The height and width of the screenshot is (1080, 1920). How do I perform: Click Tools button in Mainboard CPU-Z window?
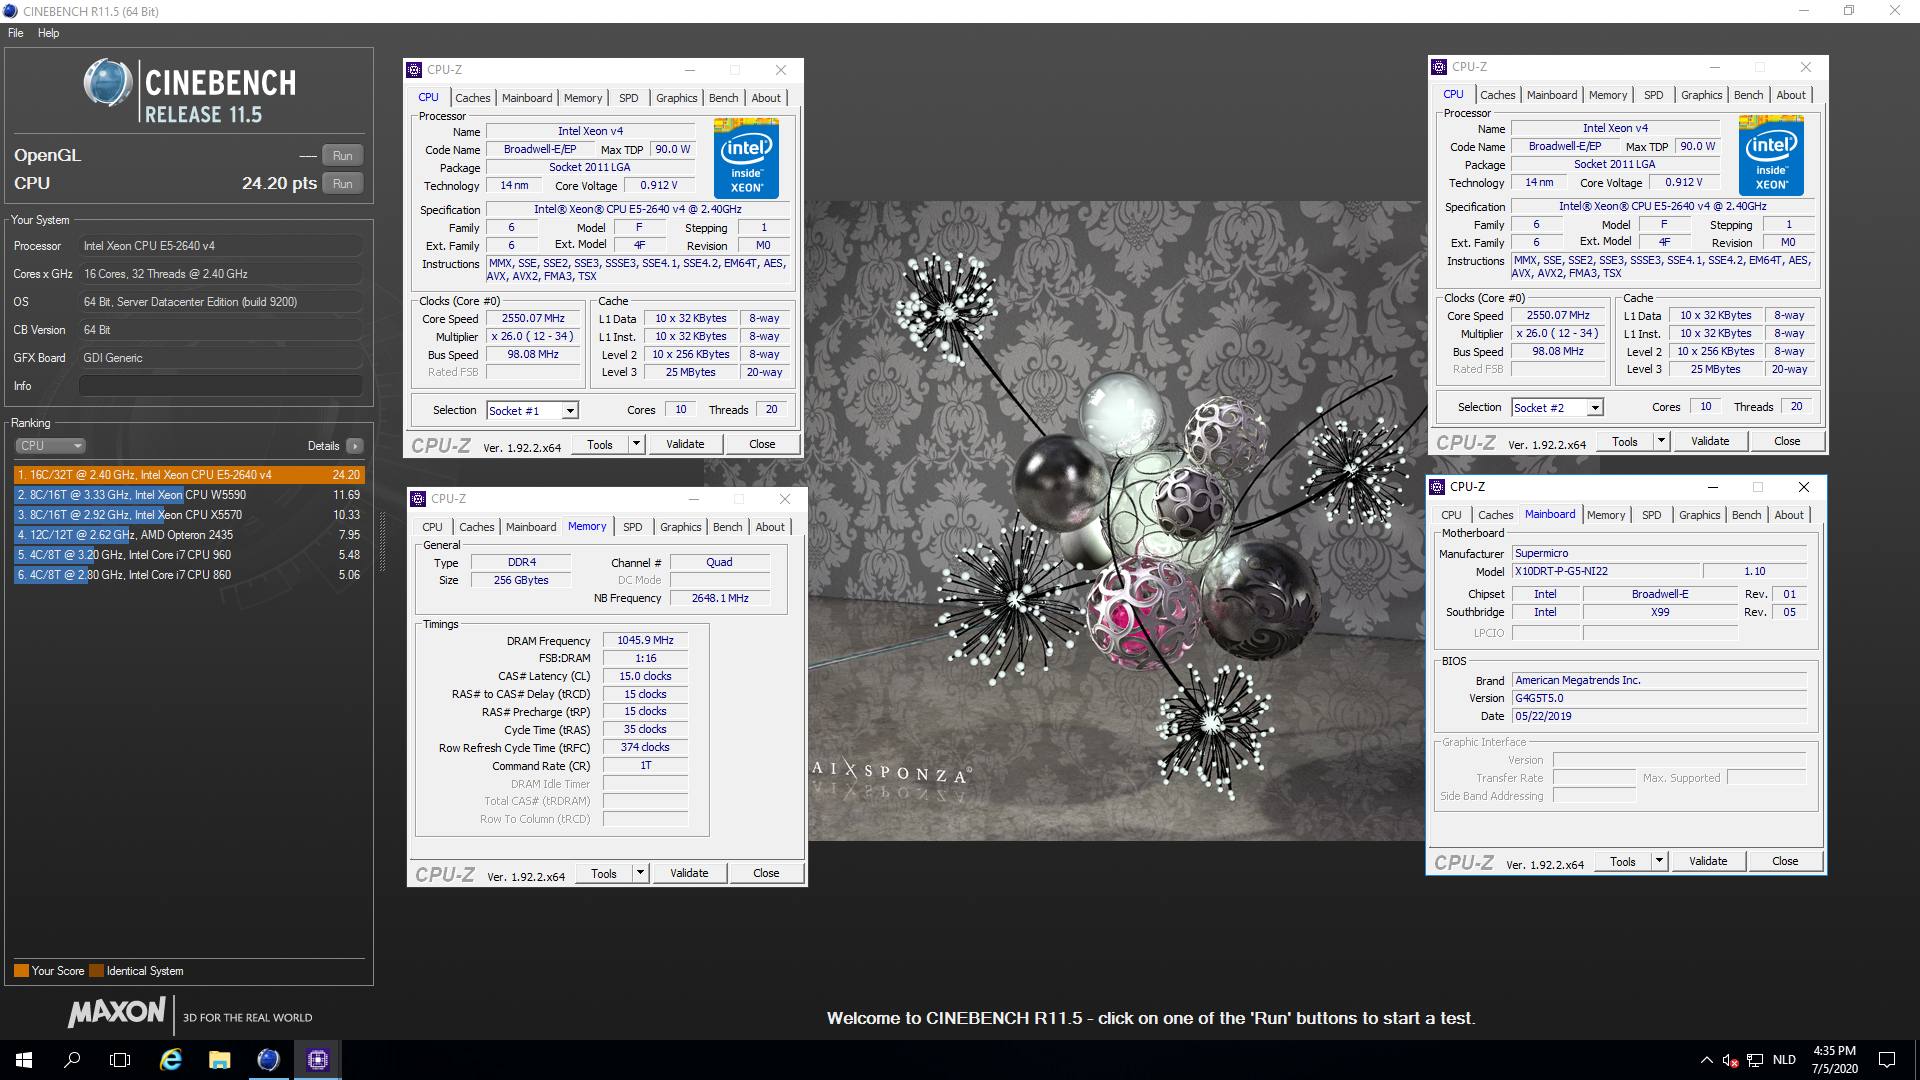[x=1623, y=862]
